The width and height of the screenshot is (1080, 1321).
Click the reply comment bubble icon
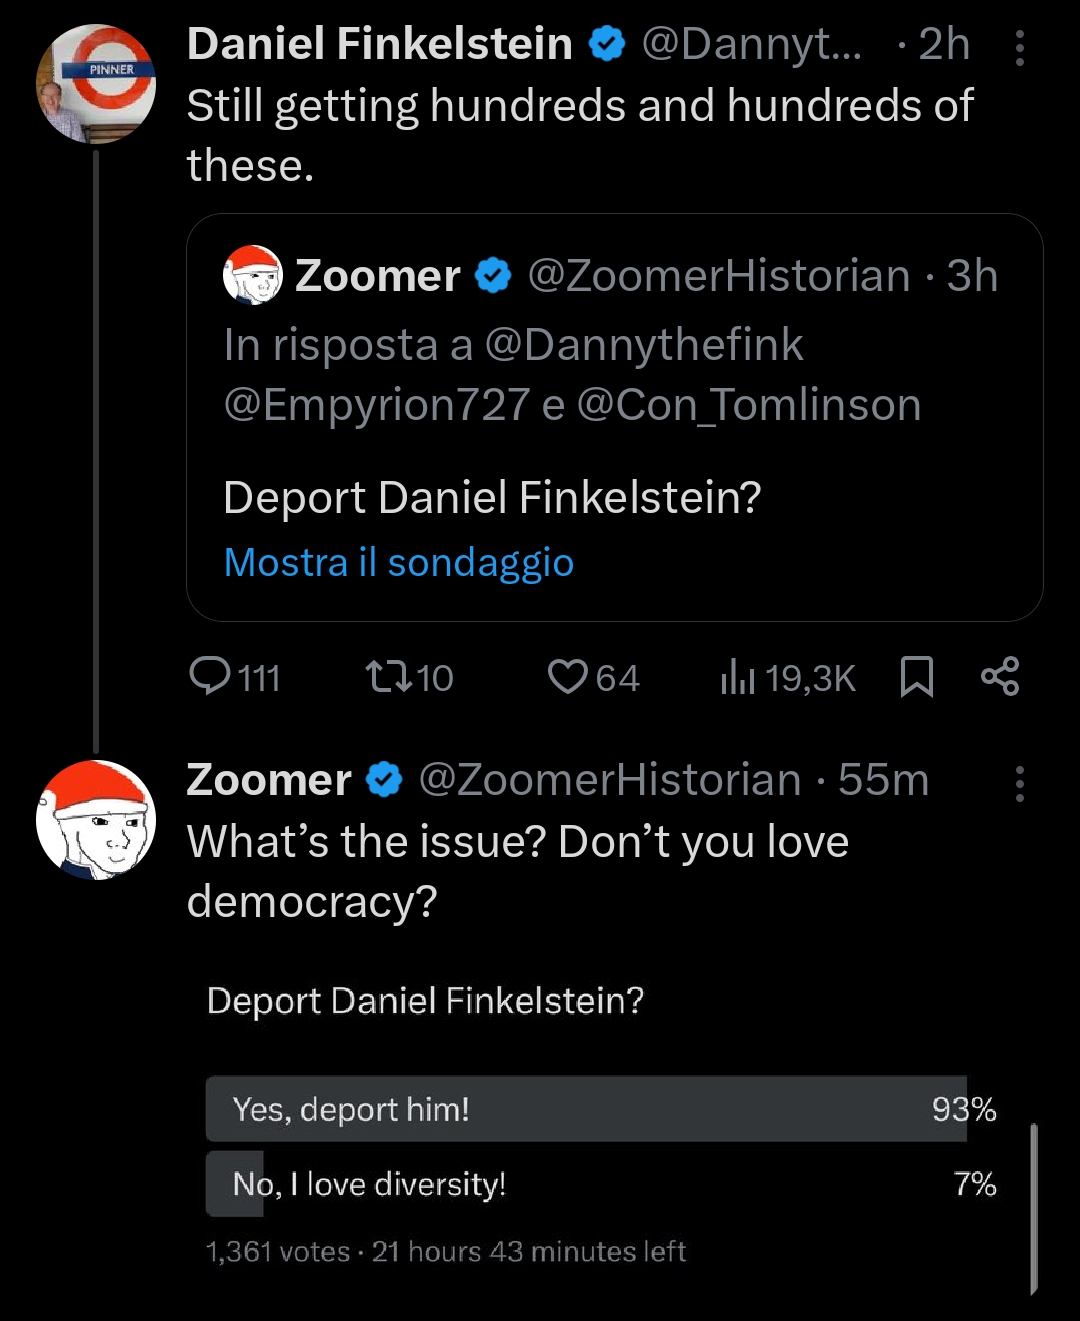[x=210, y=677]
